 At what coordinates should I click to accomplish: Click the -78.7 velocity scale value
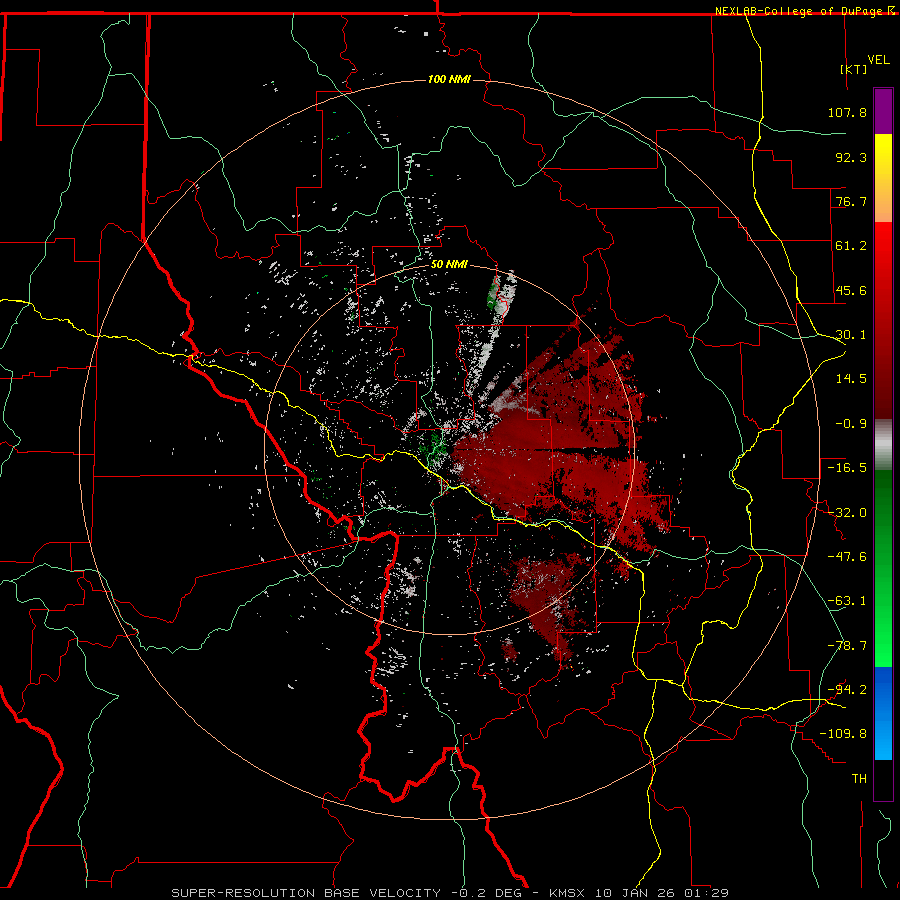point(847,646)
